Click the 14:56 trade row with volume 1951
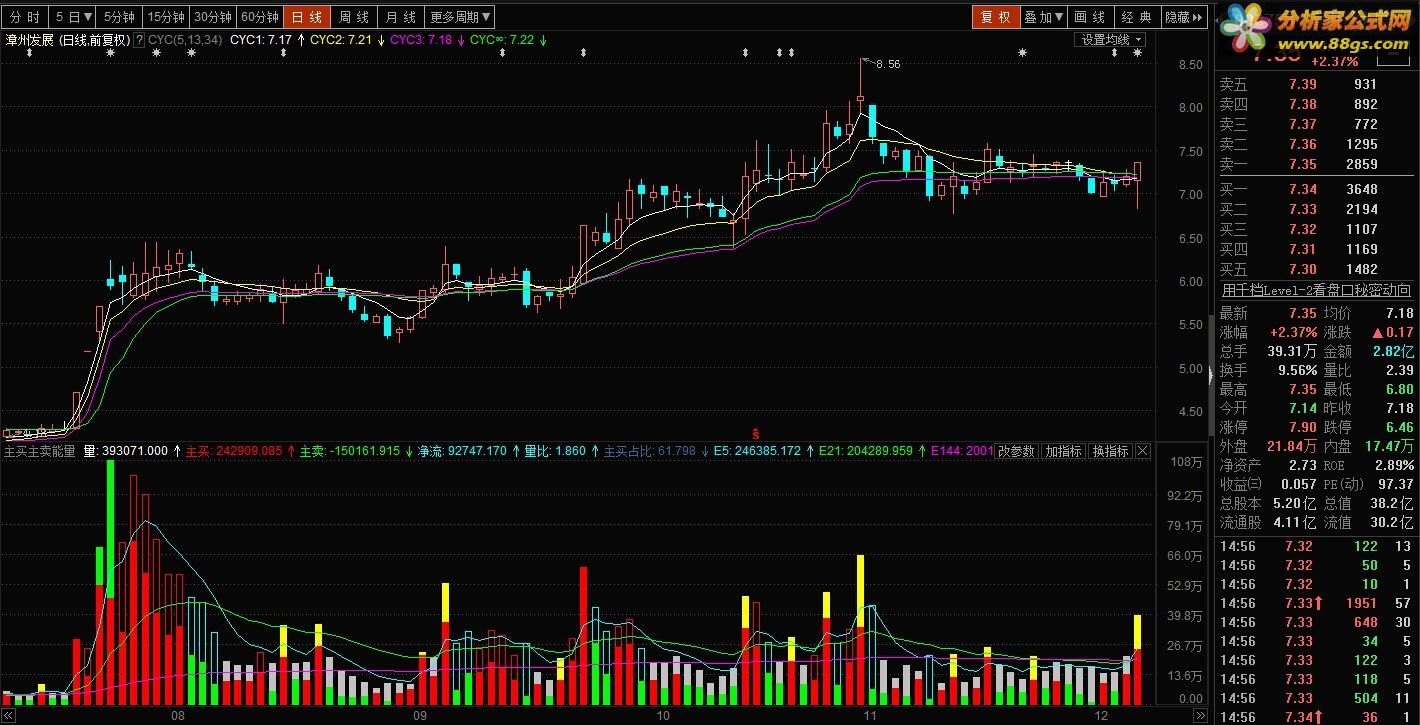Viewport: 1420px width, 725px height. pyautogui.click(x=1316, y=604)
